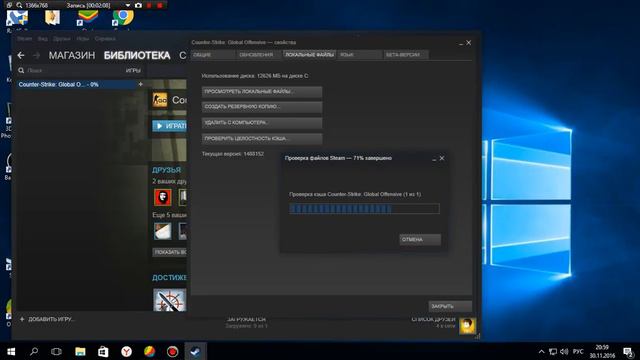This screenshot has width=640, height=360.
Task: Click the Steam forward navigation arrow
Action: coord(37,55)
